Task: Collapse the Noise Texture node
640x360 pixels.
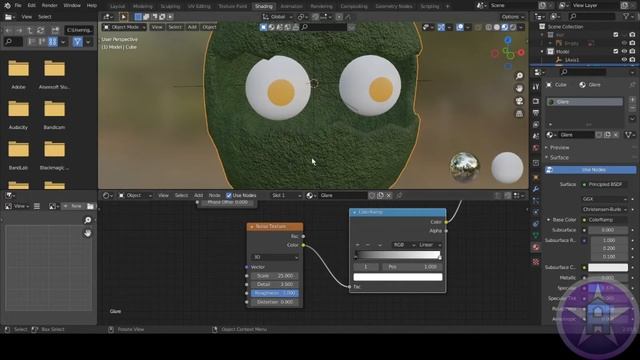Action: (252, 227)
